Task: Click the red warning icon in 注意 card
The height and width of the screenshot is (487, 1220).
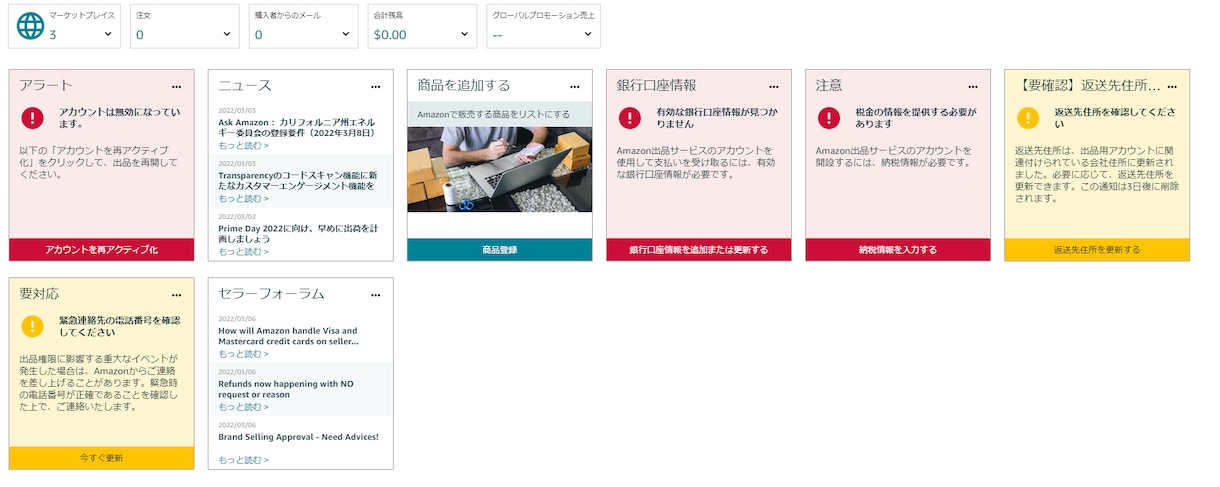Action: [828, 118]
